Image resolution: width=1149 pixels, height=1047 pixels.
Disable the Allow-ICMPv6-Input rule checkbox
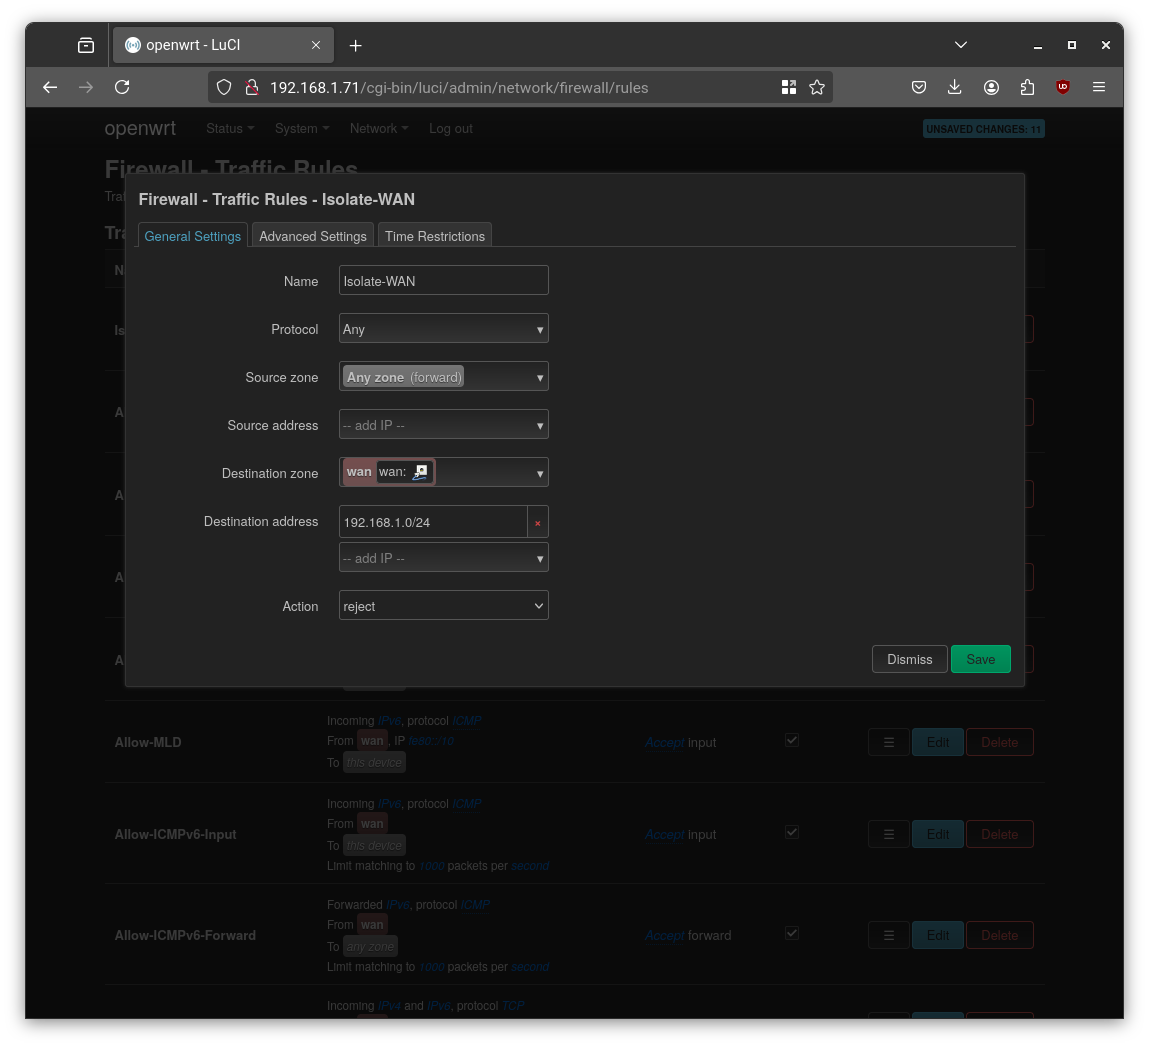click(791, 832)
